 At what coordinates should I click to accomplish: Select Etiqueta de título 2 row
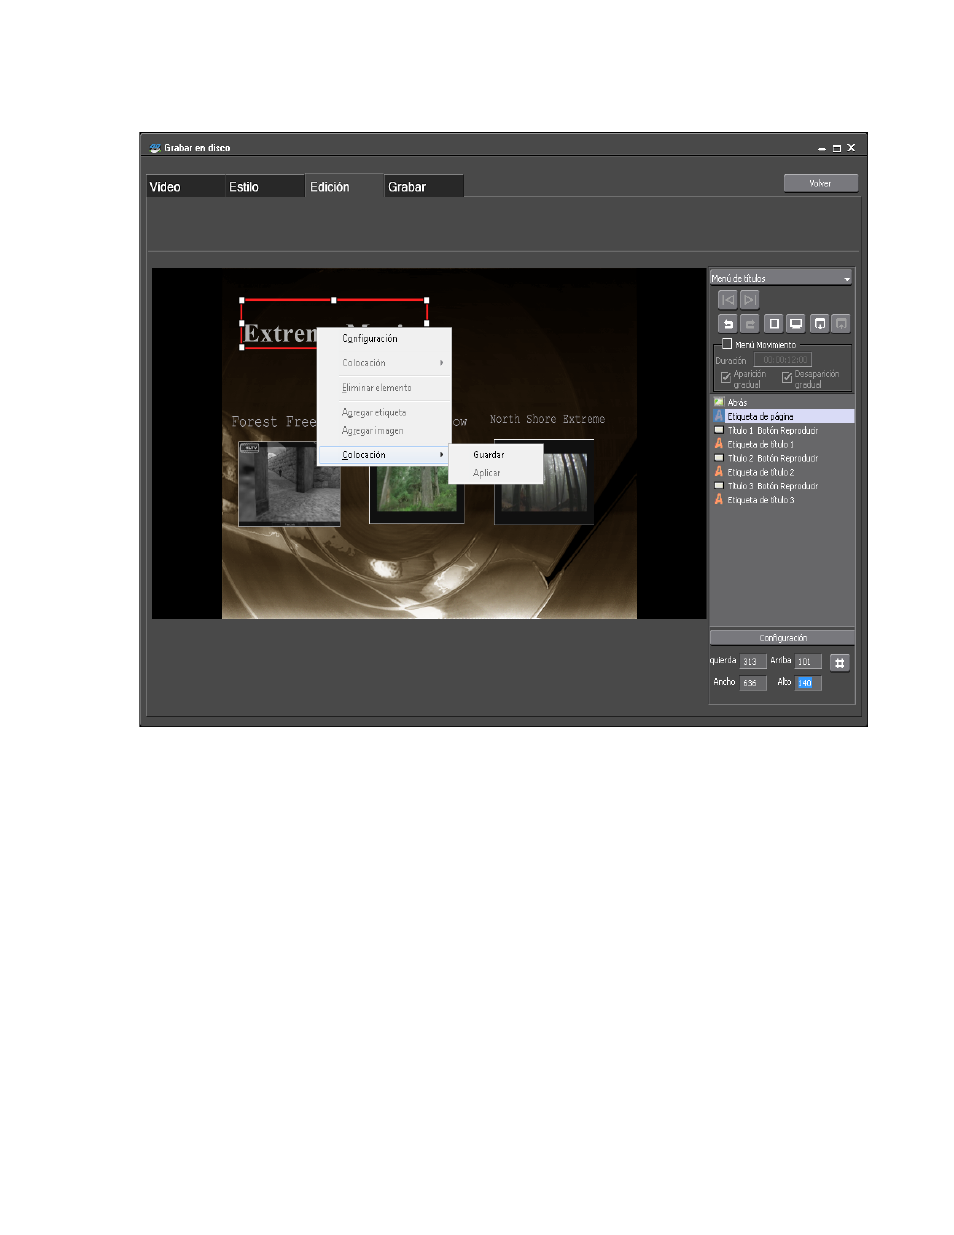pos(783,472)
